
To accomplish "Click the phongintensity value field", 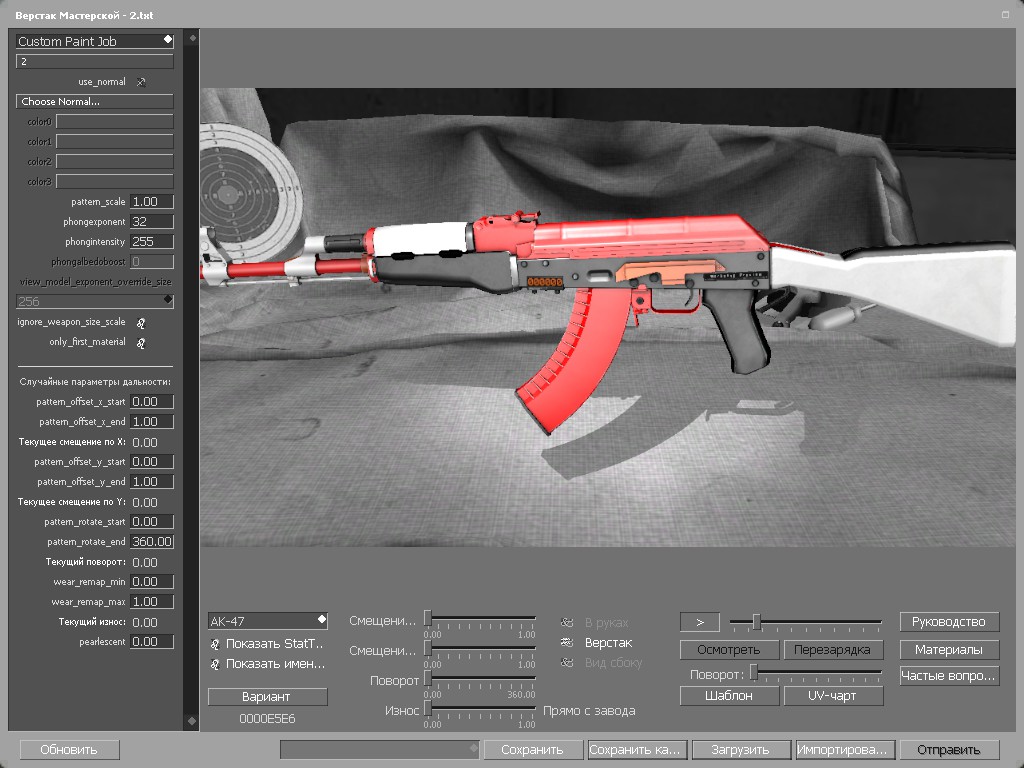I will [x=152, y=242].
